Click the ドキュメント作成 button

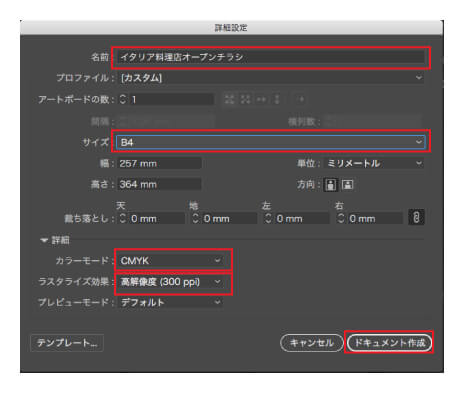point(389,343)
